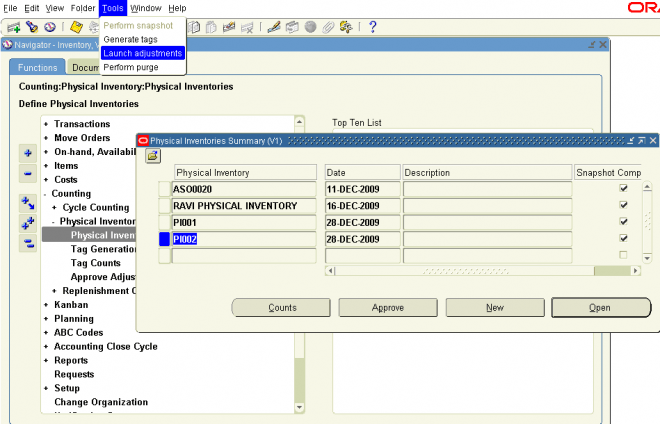
Task: Click the New button
Action: coord(495,307)
